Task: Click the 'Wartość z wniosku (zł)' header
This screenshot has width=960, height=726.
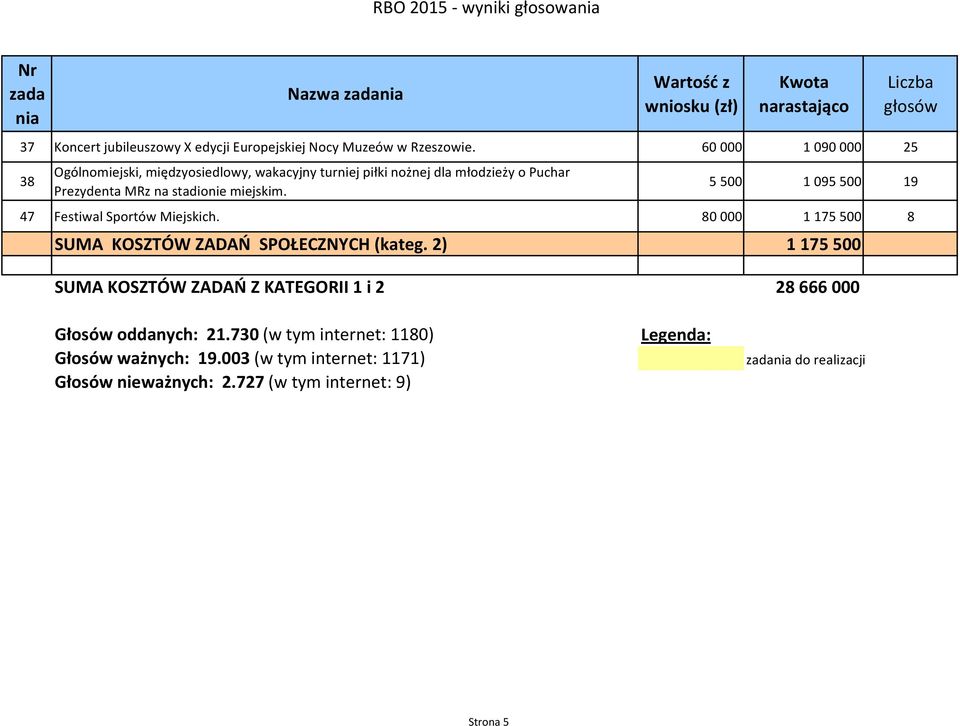Action: pos(691,94)
